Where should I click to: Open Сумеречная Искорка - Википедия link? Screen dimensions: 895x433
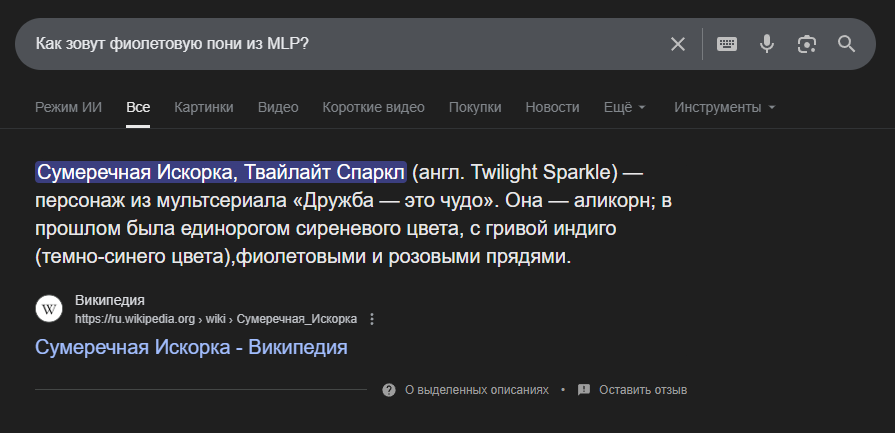pos(191,347)
